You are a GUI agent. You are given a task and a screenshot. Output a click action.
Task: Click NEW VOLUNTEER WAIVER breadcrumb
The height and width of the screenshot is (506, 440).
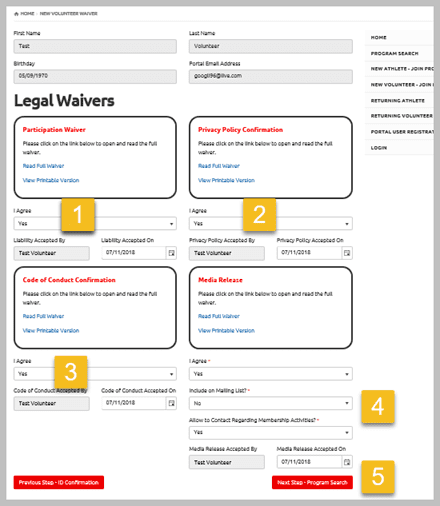tap(69, 14)
